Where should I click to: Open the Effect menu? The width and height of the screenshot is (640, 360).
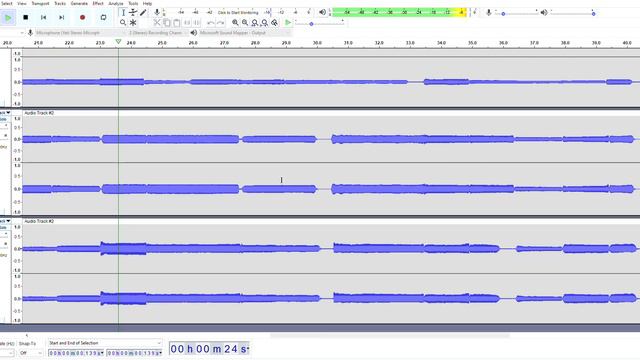coord(98,3)
